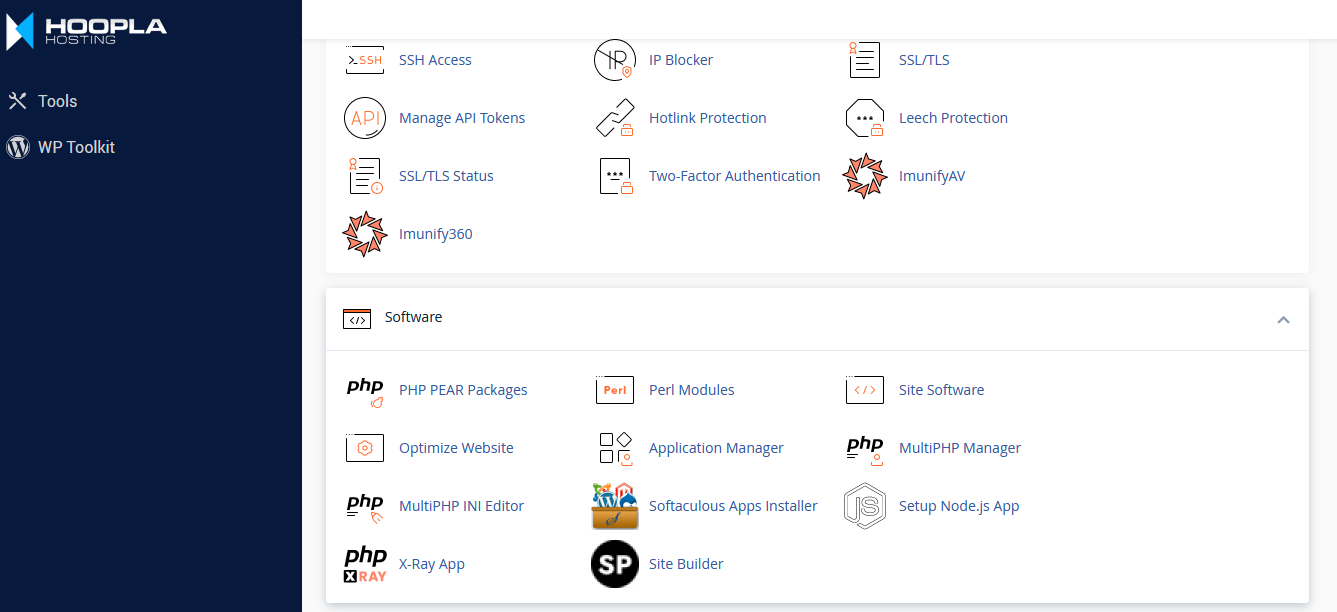Click the Manage API Tokens icon
The image size is (1337, 612).
point(365,118)
